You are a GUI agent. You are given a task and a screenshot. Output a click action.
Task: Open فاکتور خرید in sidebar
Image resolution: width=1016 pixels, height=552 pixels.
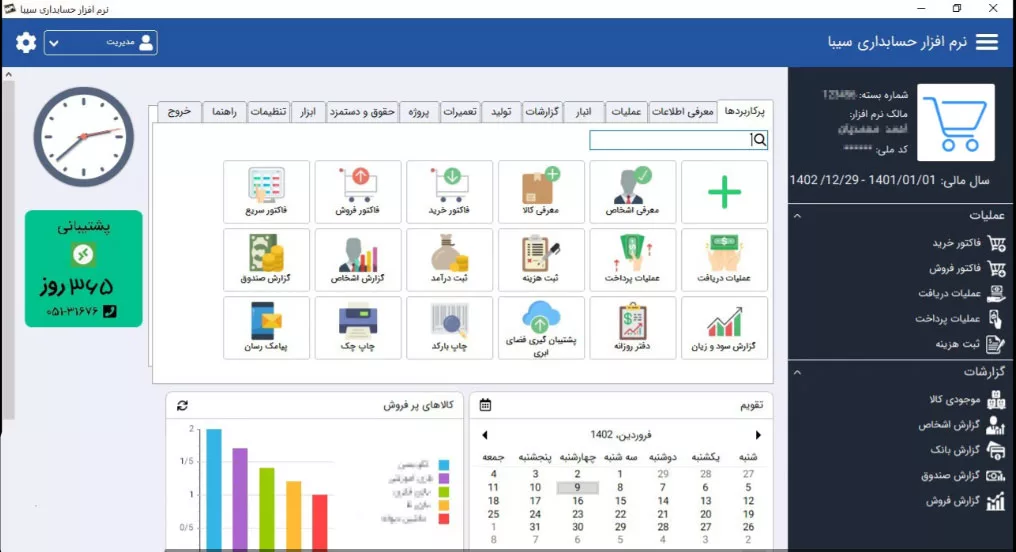[x=968, y=243]
